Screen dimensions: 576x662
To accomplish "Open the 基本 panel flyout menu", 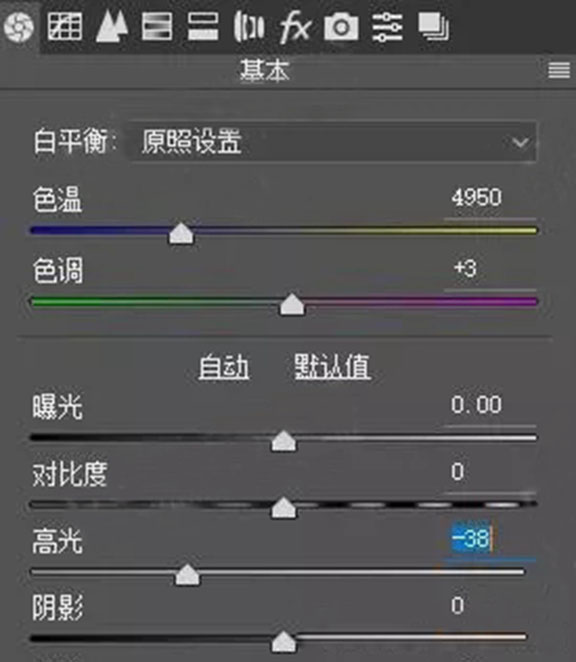I will click(559, 70).
